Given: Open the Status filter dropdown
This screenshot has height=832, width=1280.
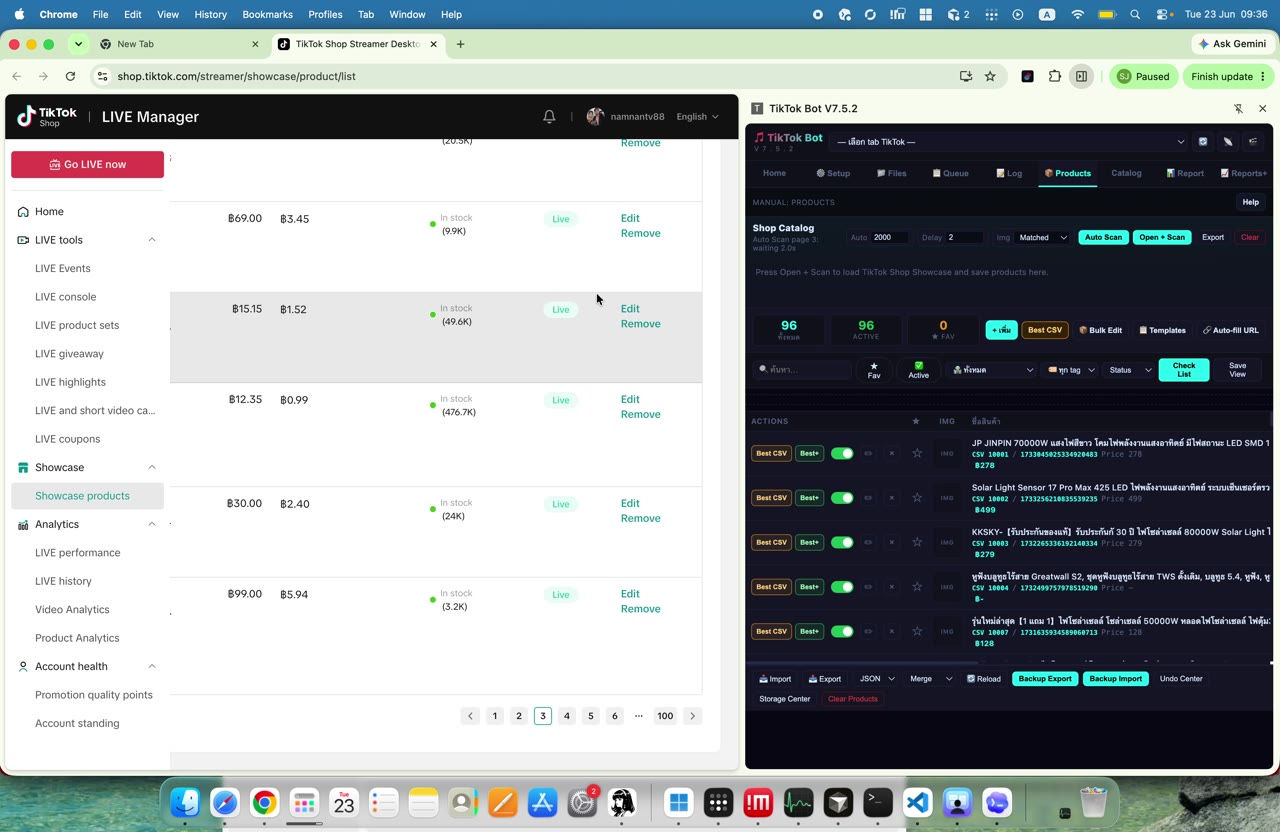Looking at the screenshot, I should click(x=1130, y=370).
